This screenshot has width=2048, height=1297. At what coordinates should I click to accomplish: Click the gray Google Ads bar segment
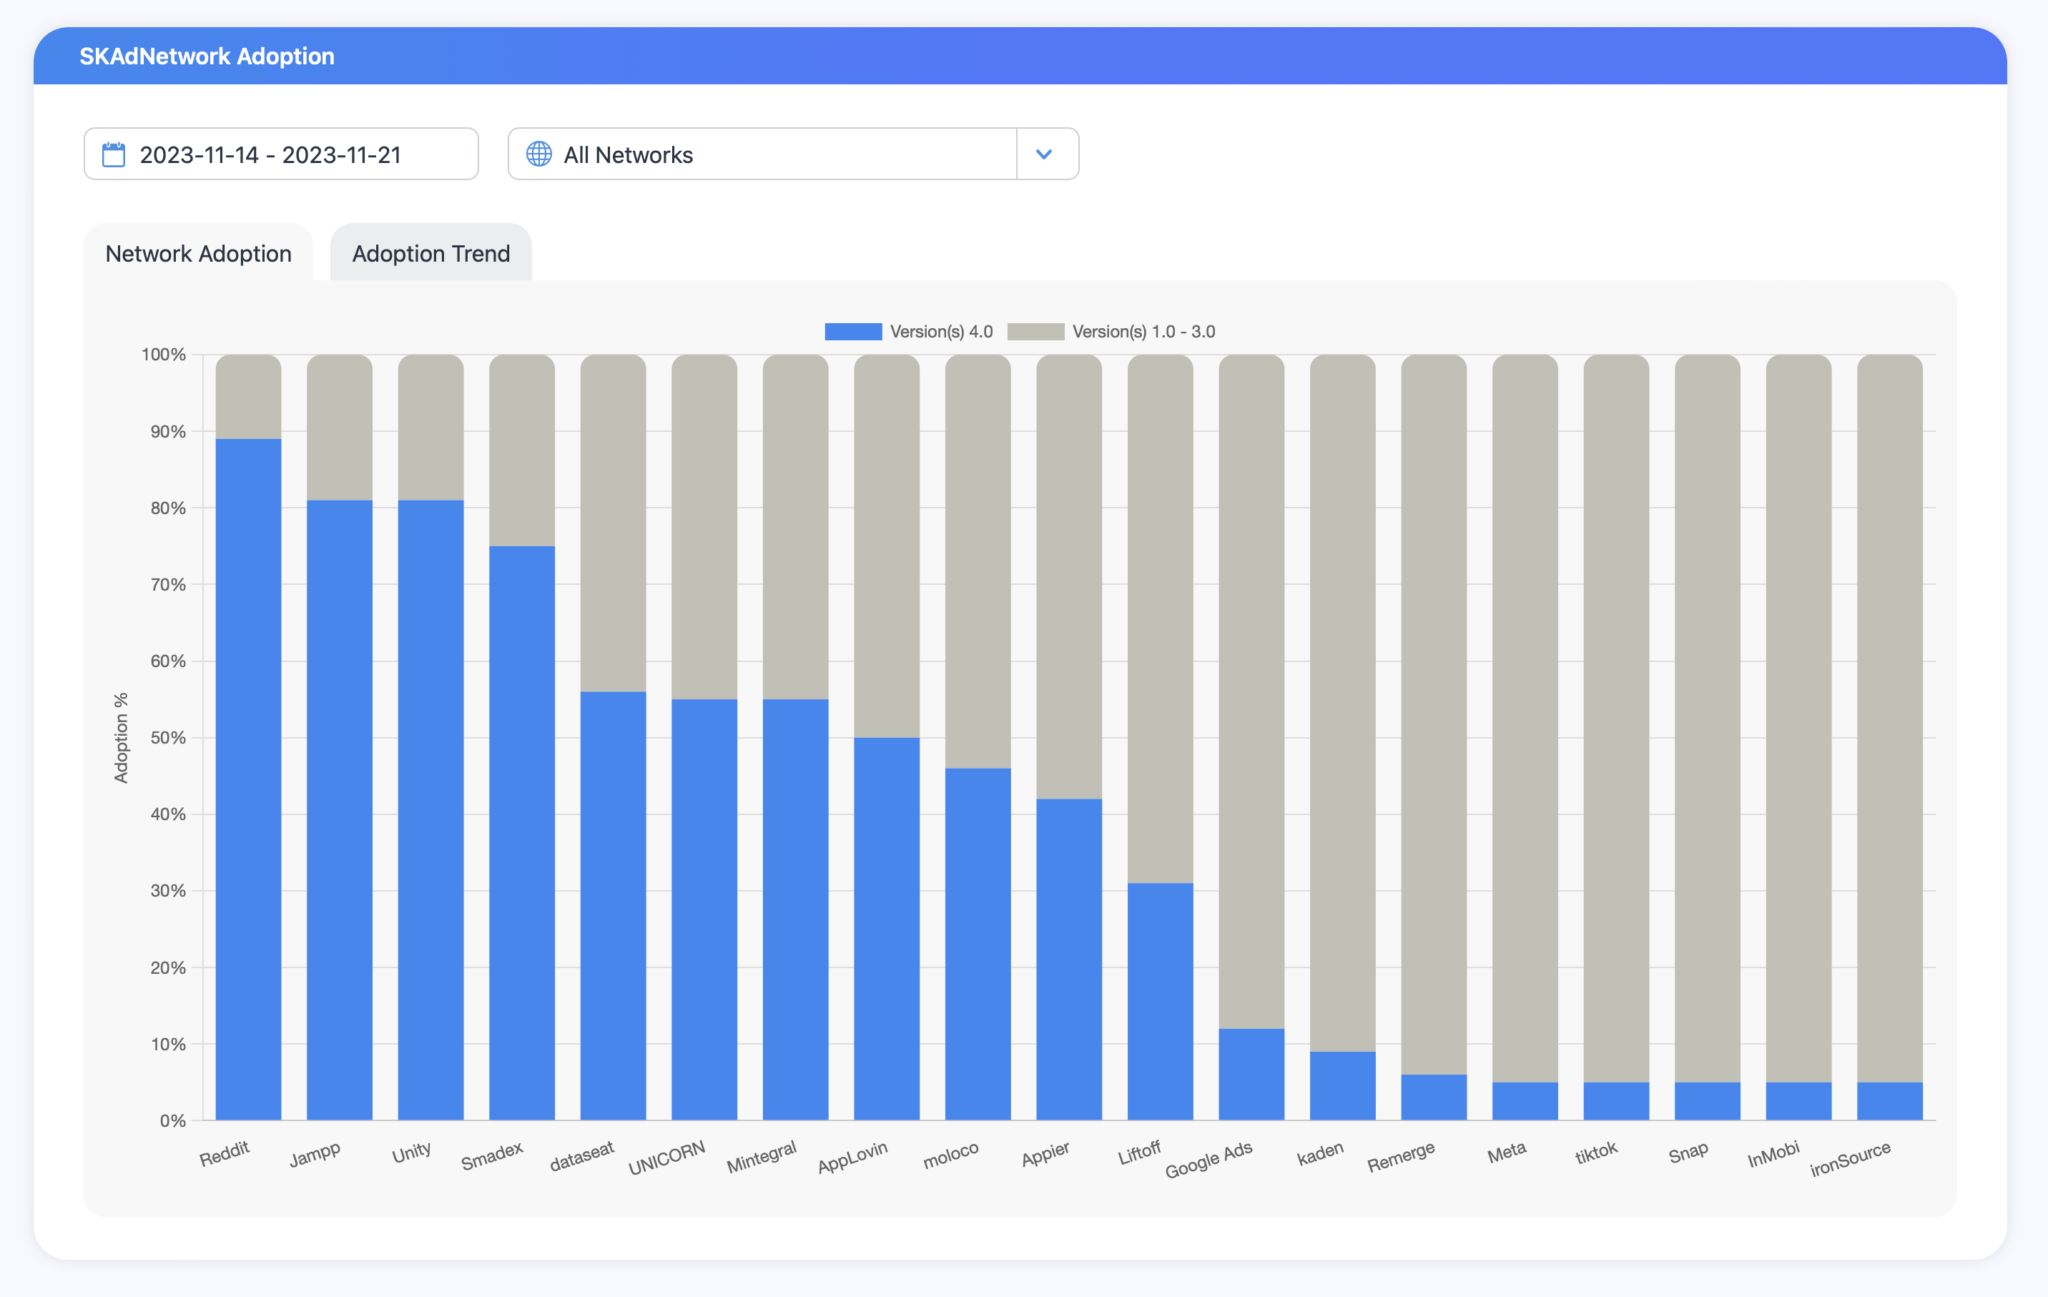tap(1251, 691)
